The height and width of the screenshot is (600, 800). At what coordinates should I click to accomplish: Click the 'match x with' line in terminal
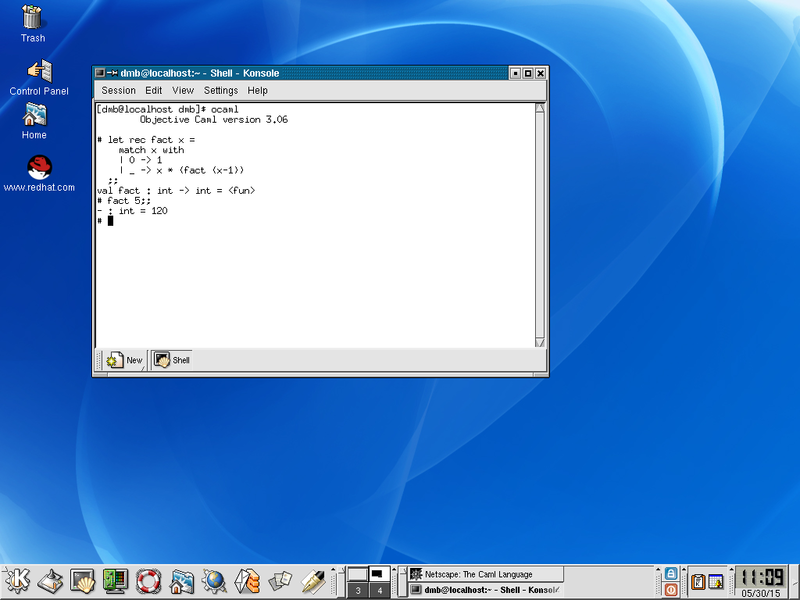click(152, 150)
